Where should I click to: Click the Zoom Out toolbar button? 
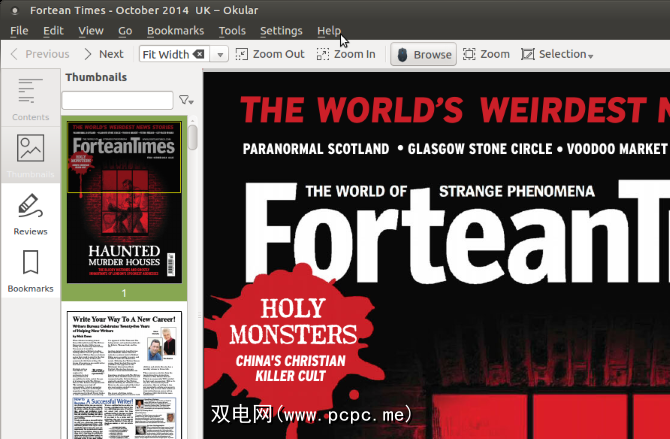pos(270,54)
